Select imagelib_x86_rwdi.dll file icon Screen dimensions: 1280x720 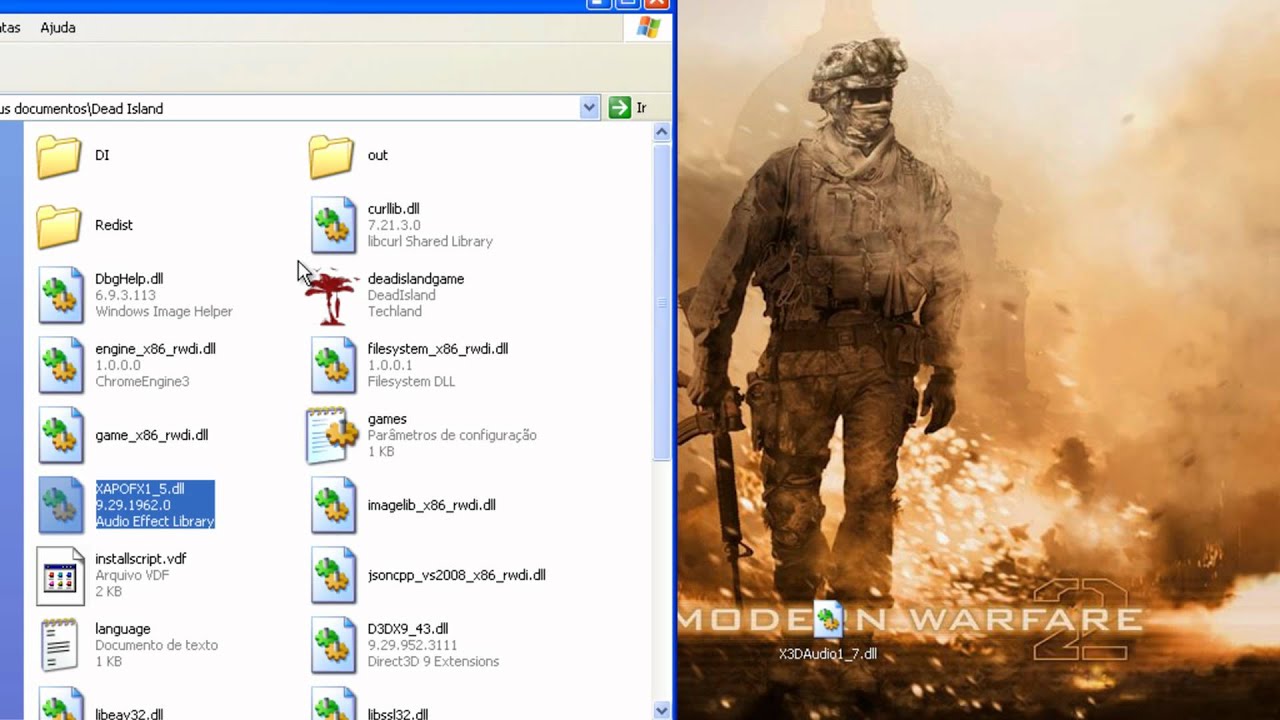tap(333, 505)
